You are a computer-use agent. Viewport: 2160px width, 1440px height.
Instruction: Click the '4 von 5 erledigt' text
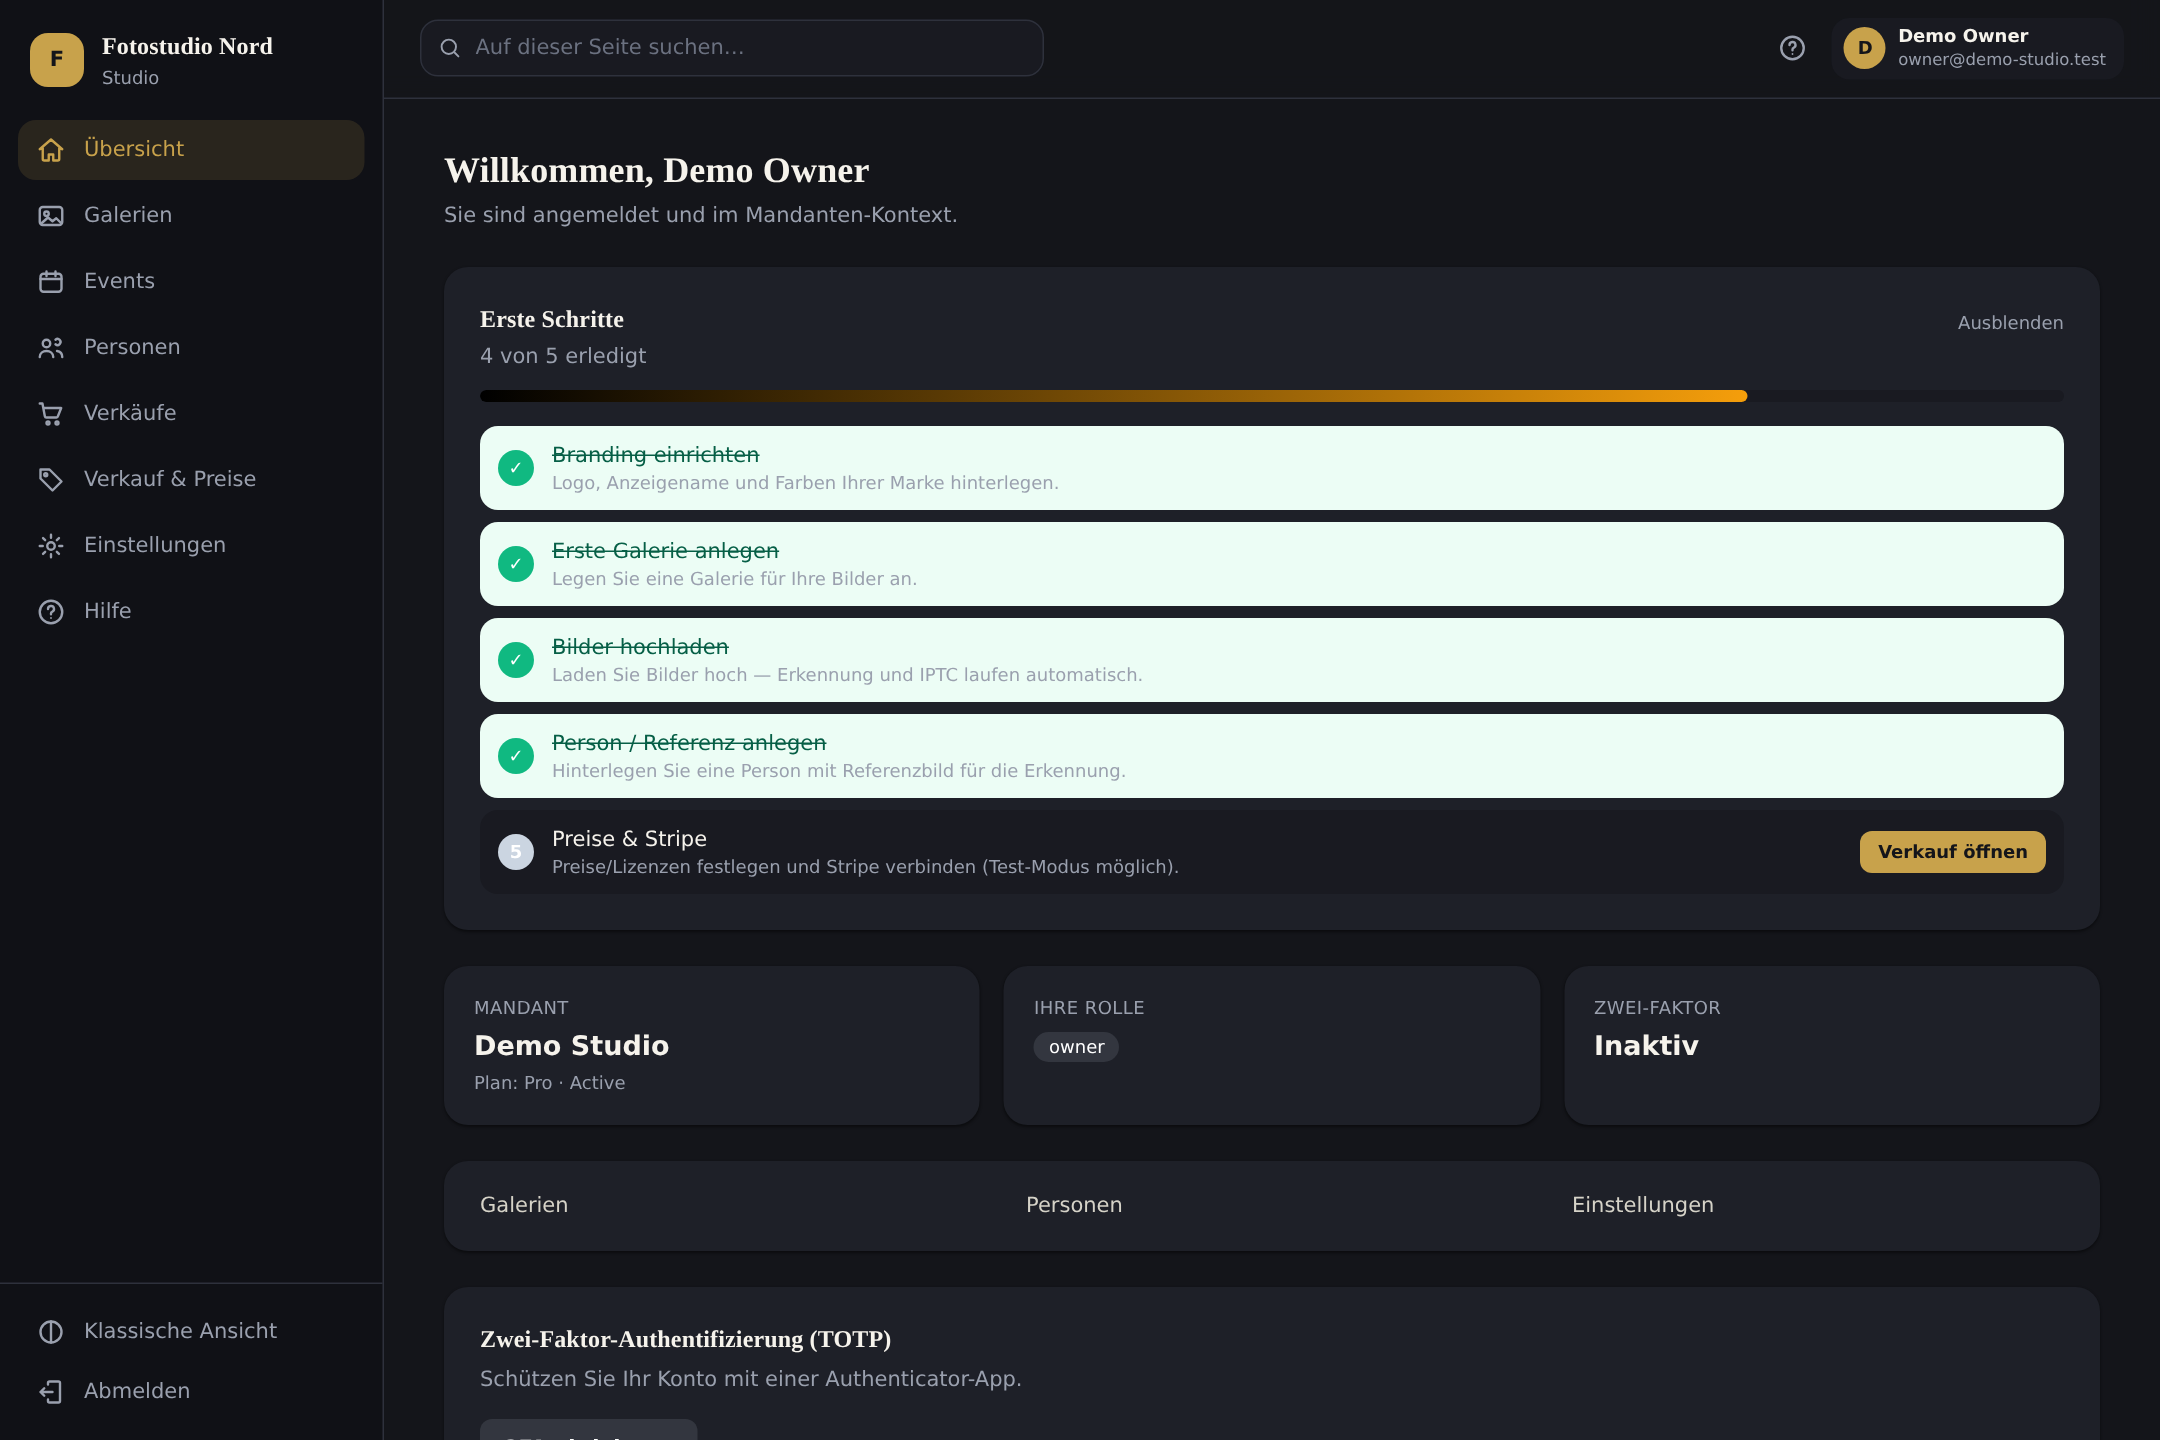click(x=563, y=356)
